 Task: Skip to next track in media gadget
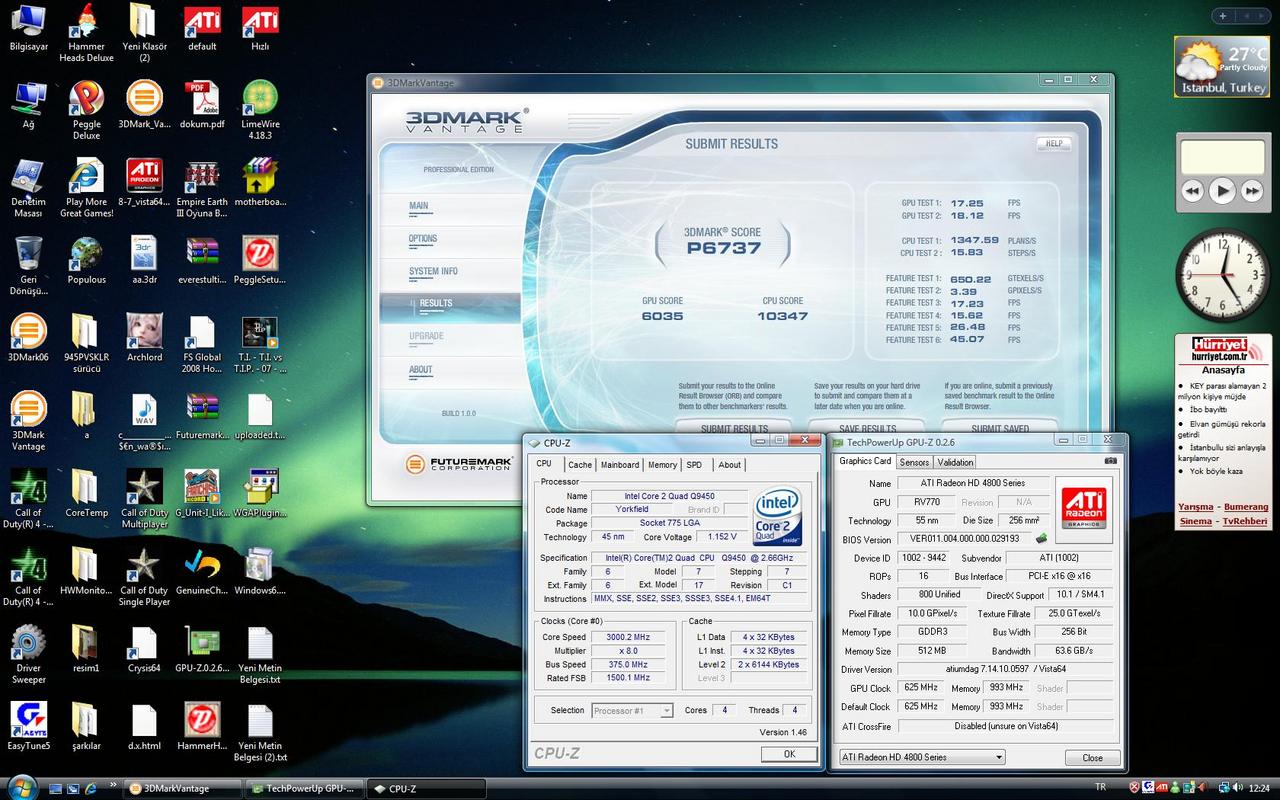click(1252, 190)
